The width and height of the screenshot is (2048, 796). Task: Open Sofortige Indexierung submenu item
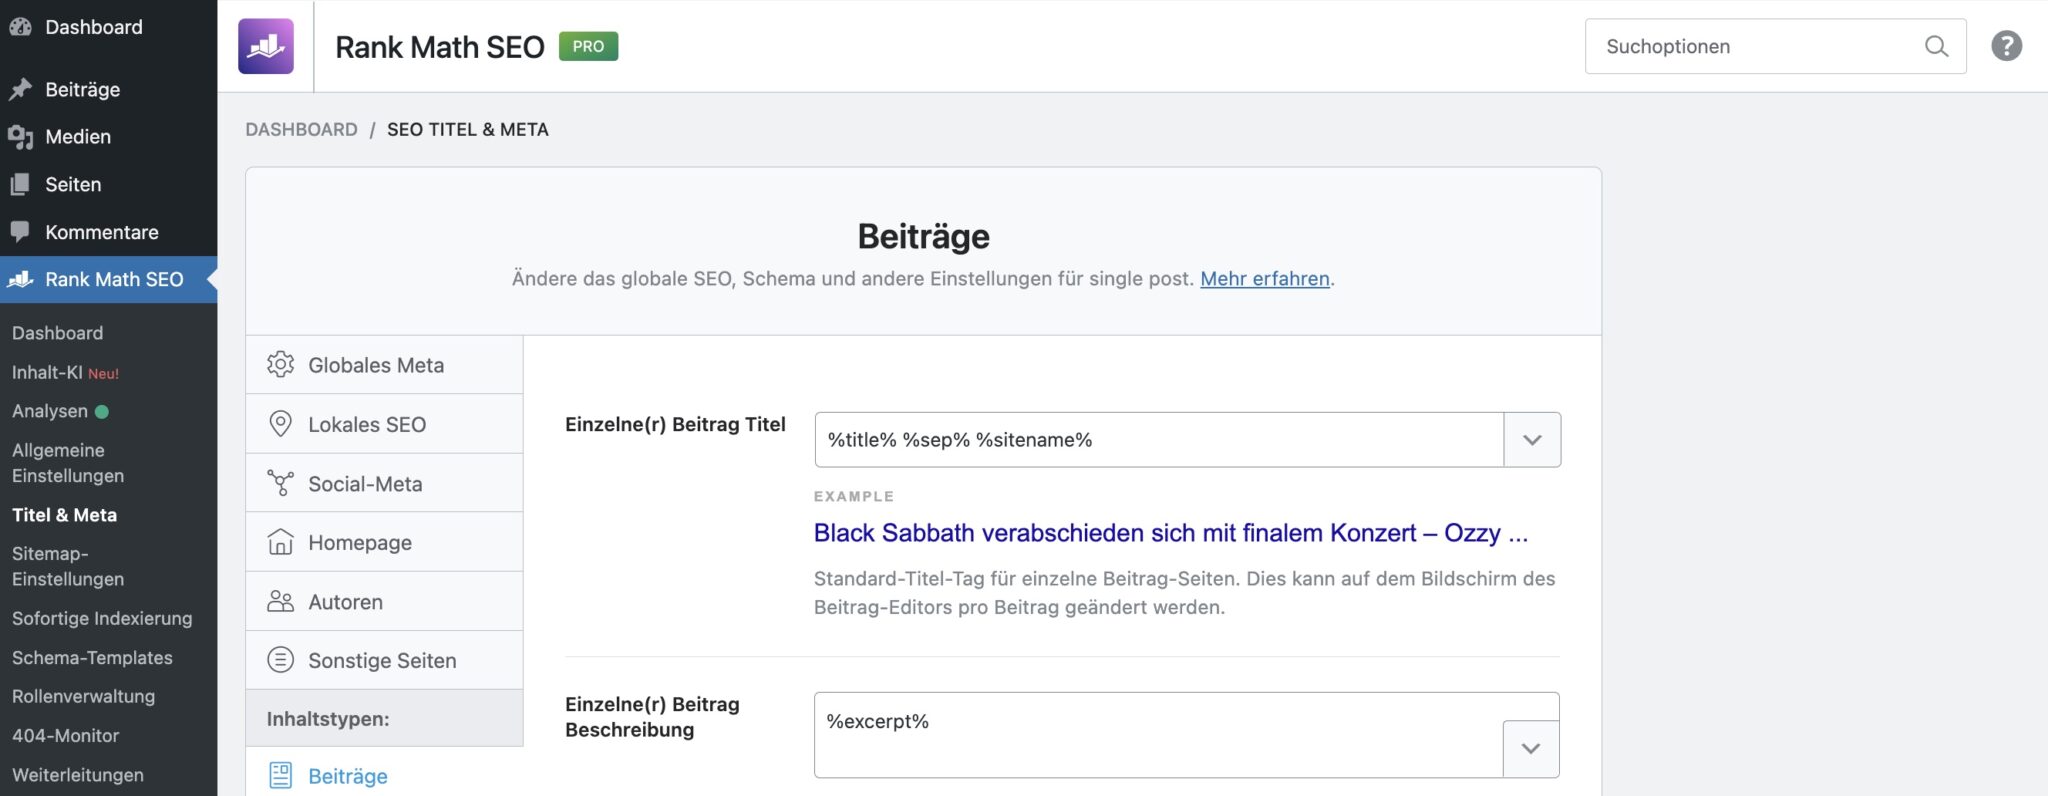tap(102, 618)
